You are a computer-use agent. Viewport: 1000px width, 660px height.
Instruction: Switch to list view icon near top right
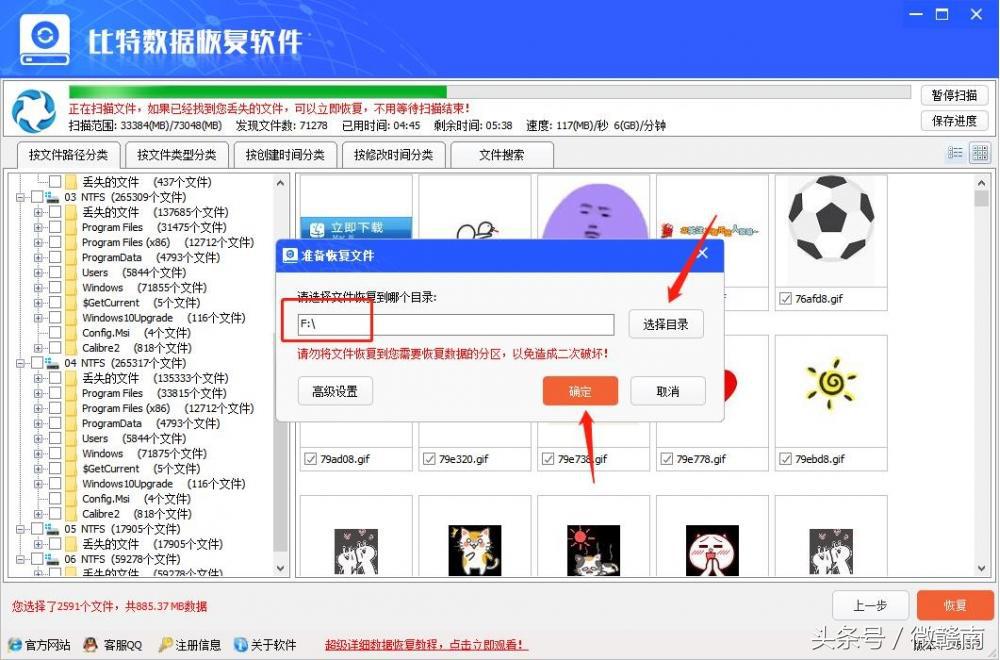(955, 152)
